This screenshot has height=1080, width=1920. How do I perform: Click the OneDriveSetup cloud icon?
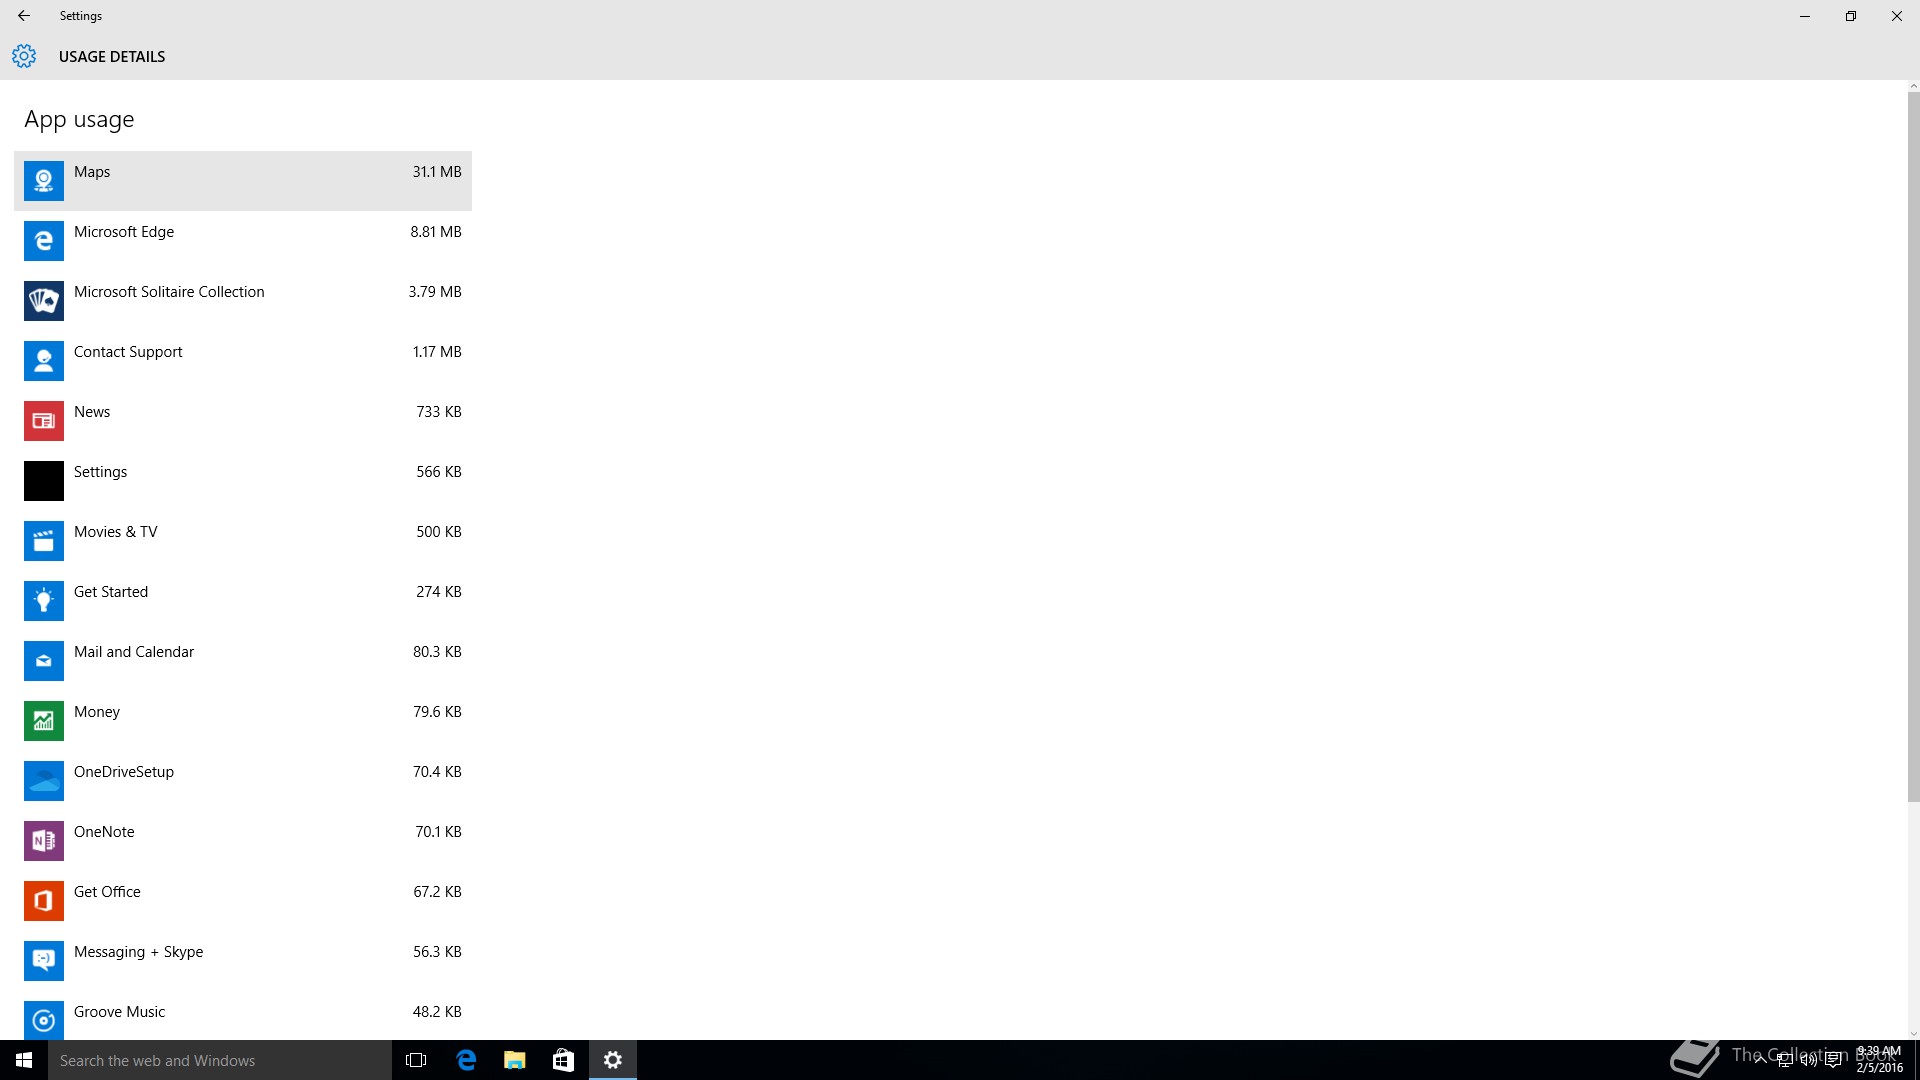44,781
